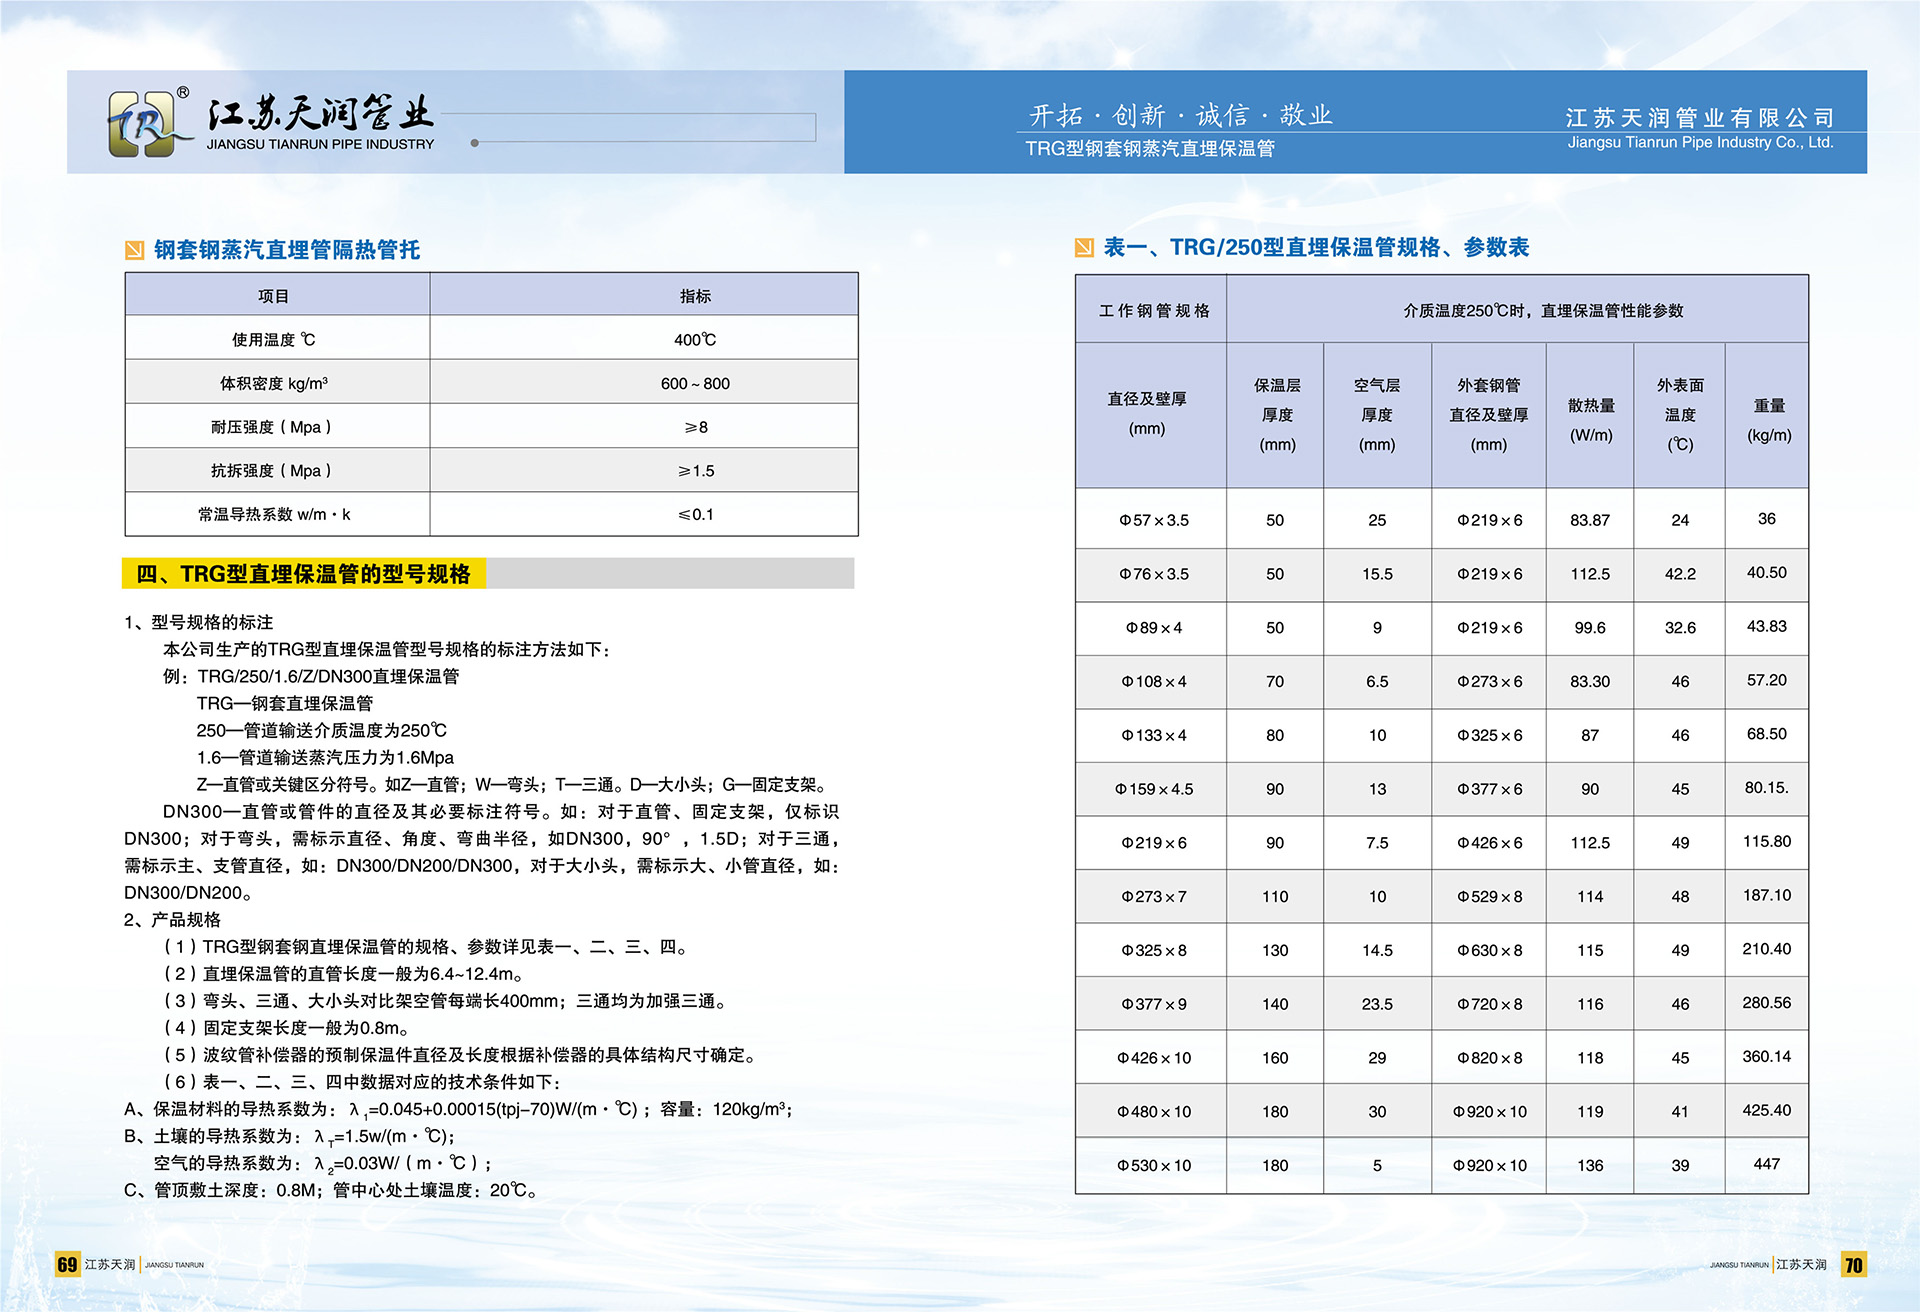This screenshot has width=1920, height=1312.
Task: Expand the 工作钢管规格 column header
Action: (1151, 310)
